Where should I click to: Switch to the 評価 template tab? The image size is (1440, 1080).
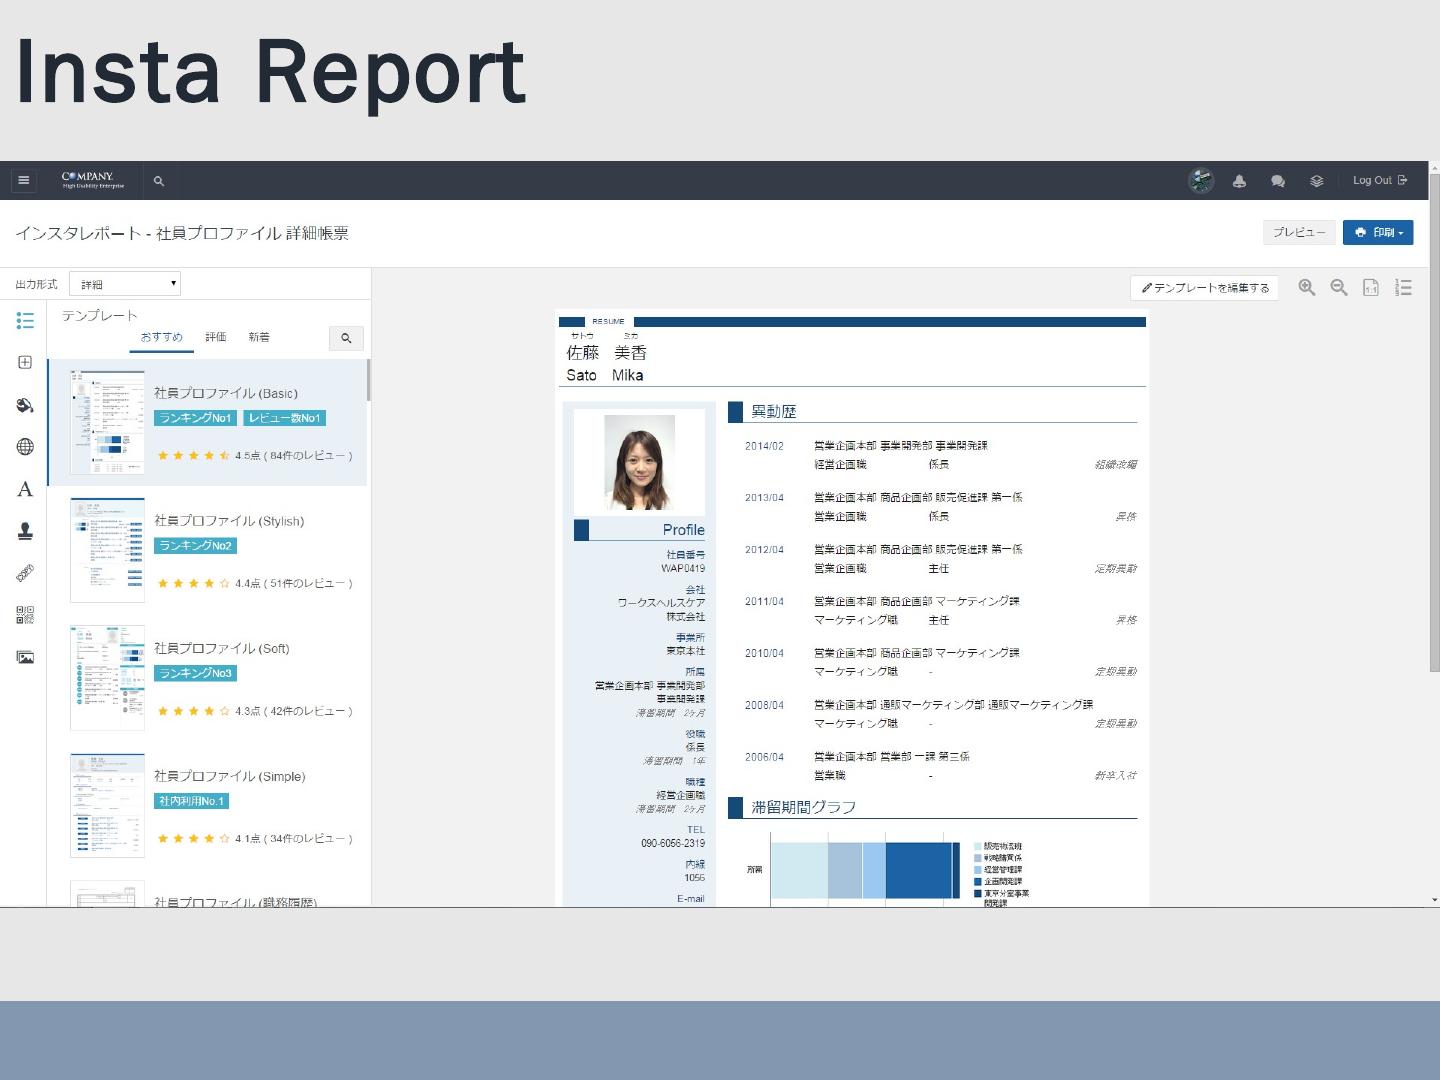216,337
